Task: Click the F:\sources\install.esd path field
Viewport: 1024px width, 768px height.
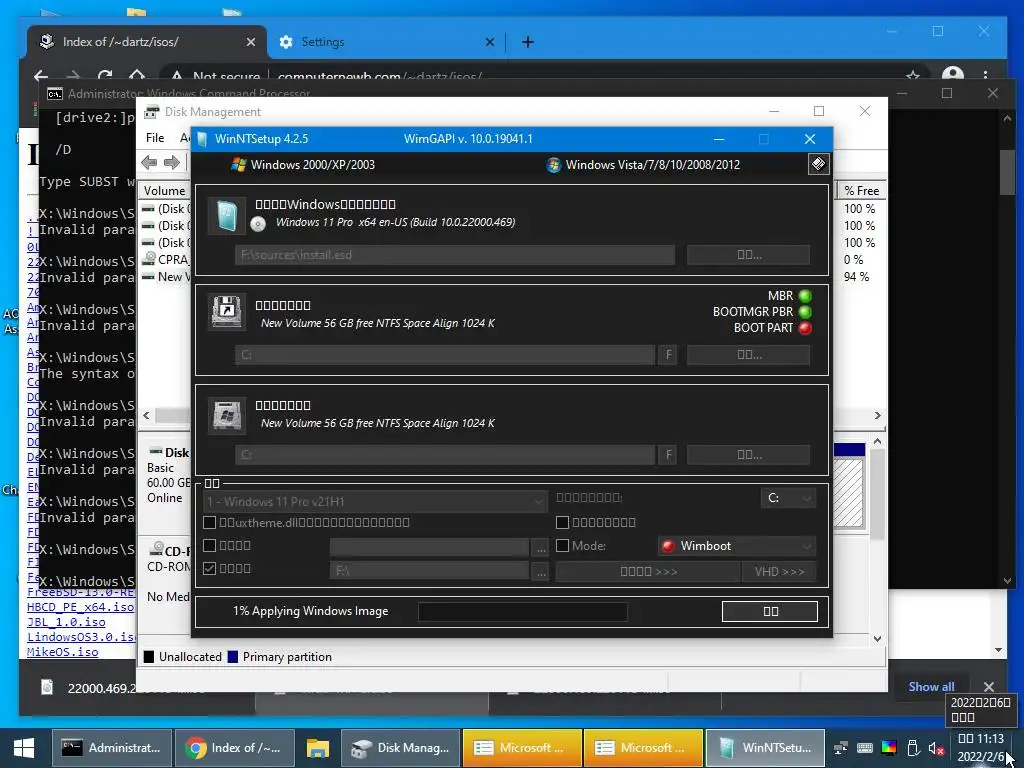Action: click(x=455, y=255)
